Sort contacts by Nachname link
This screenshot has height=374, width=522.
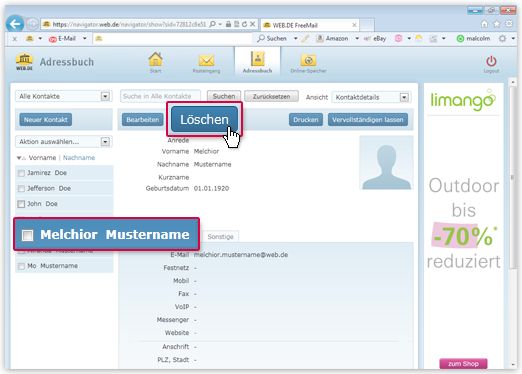pos(79,158)
